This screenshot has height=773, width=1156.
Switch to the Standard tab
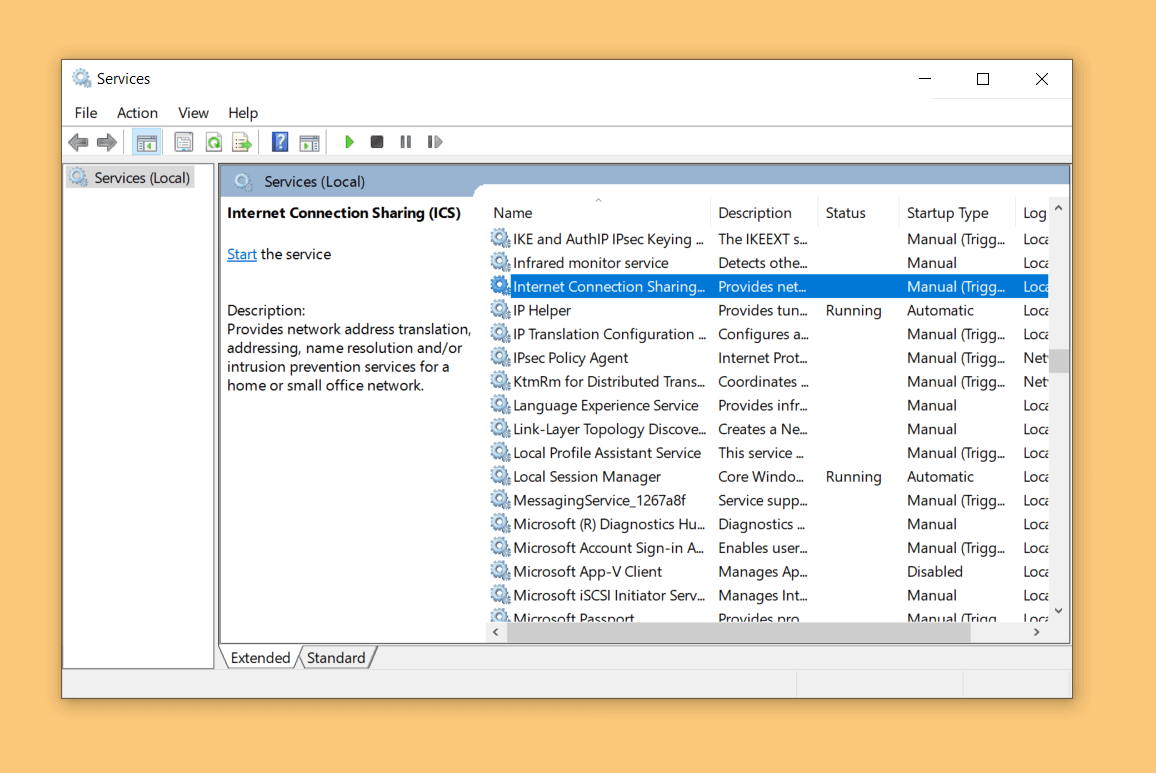pyautogui.click(x=336, y=657)
